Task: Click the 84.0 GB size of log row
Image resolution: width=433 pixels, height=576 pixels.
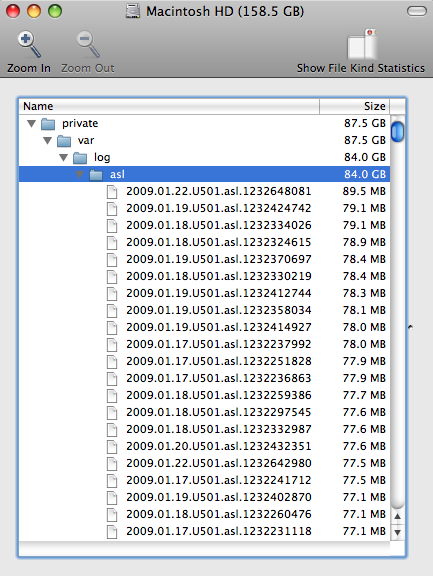Action: [365, 158]
